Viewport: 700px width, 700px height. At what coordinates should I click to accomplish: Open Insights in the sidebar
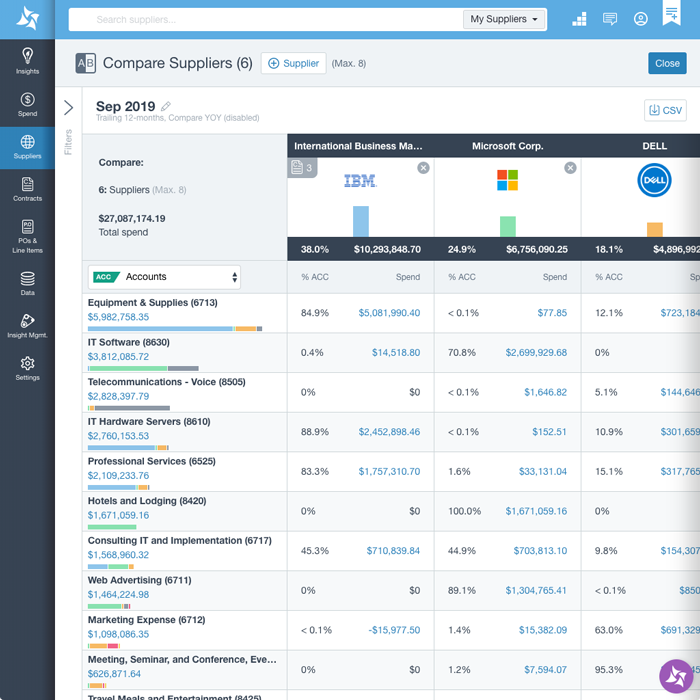pos(27,61)
